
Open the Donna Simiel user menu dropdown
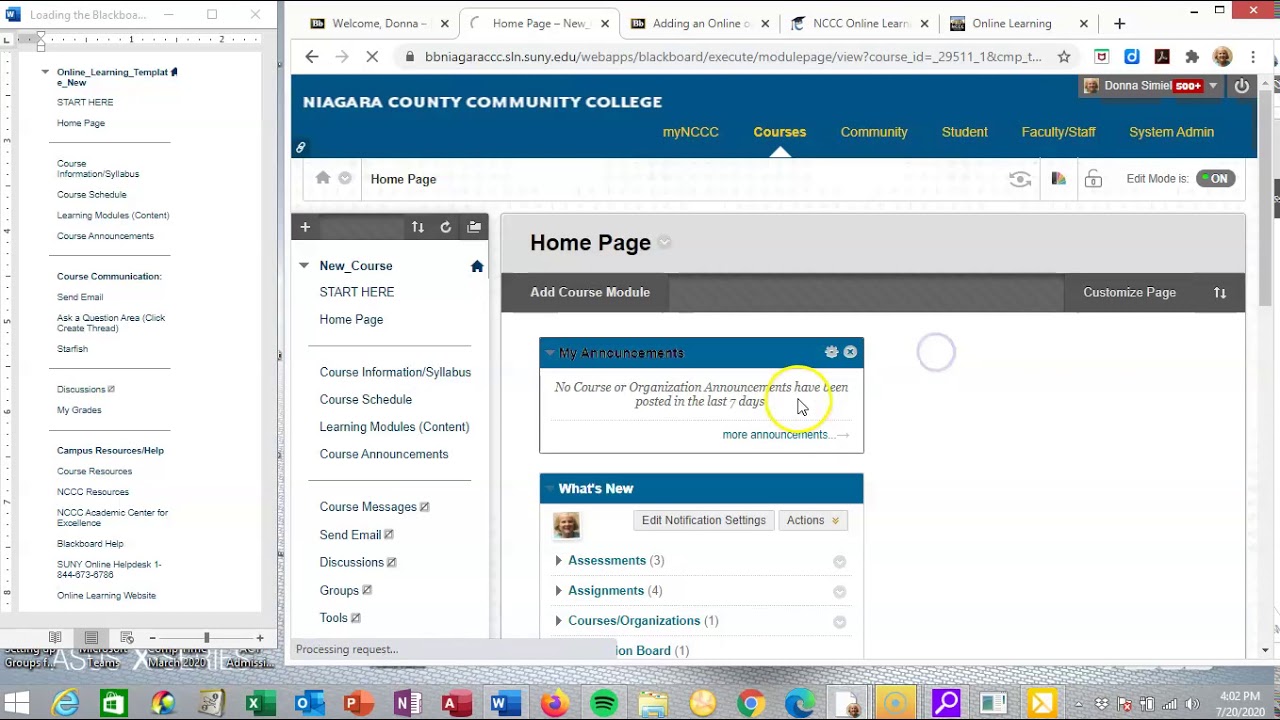pyautogui.click(x=1213, y=86)
